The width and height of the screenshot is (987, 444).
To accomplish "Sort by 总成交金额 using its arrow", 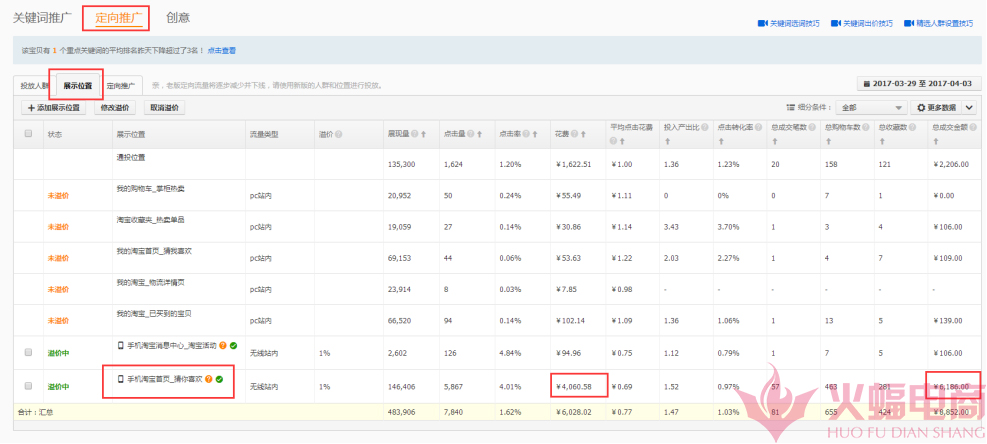I will point(935,141).
